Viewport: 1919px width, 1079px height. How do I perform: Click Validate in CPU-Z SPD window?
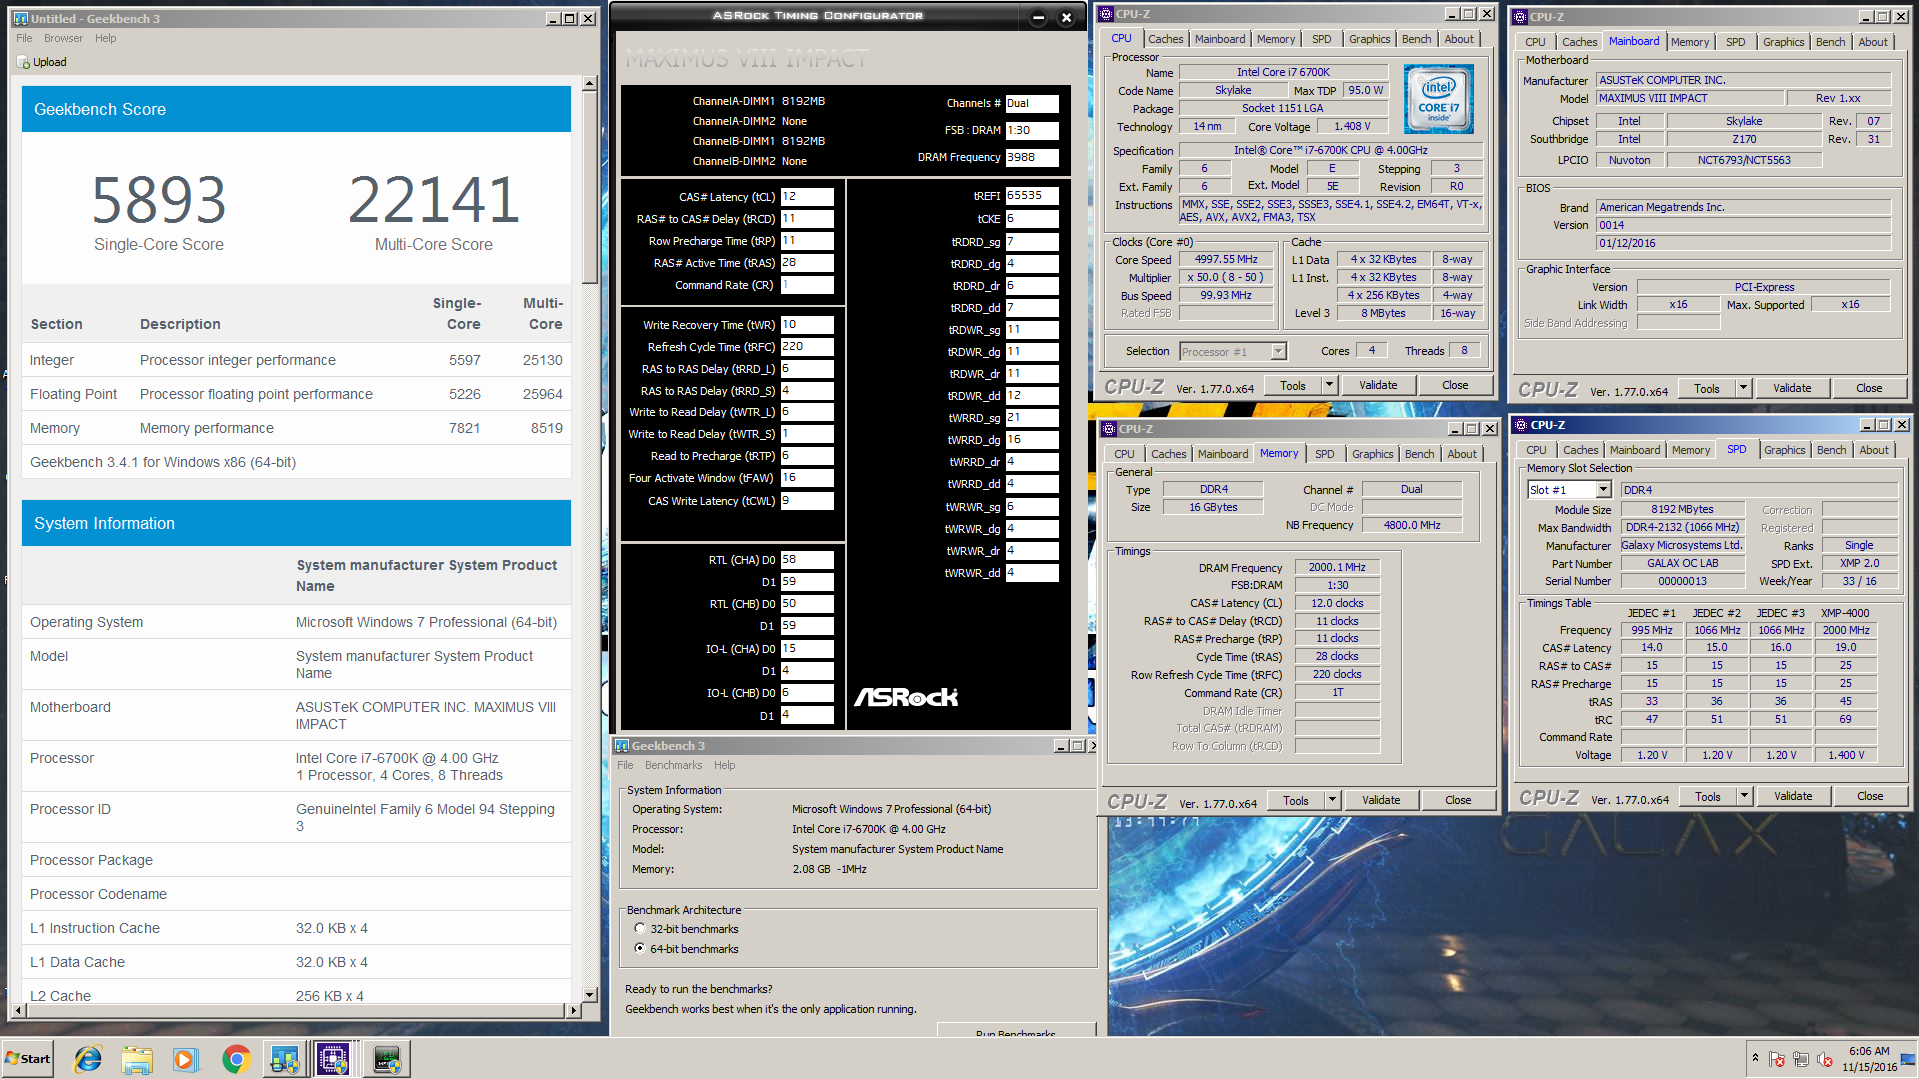click(x=1792, y=796)
